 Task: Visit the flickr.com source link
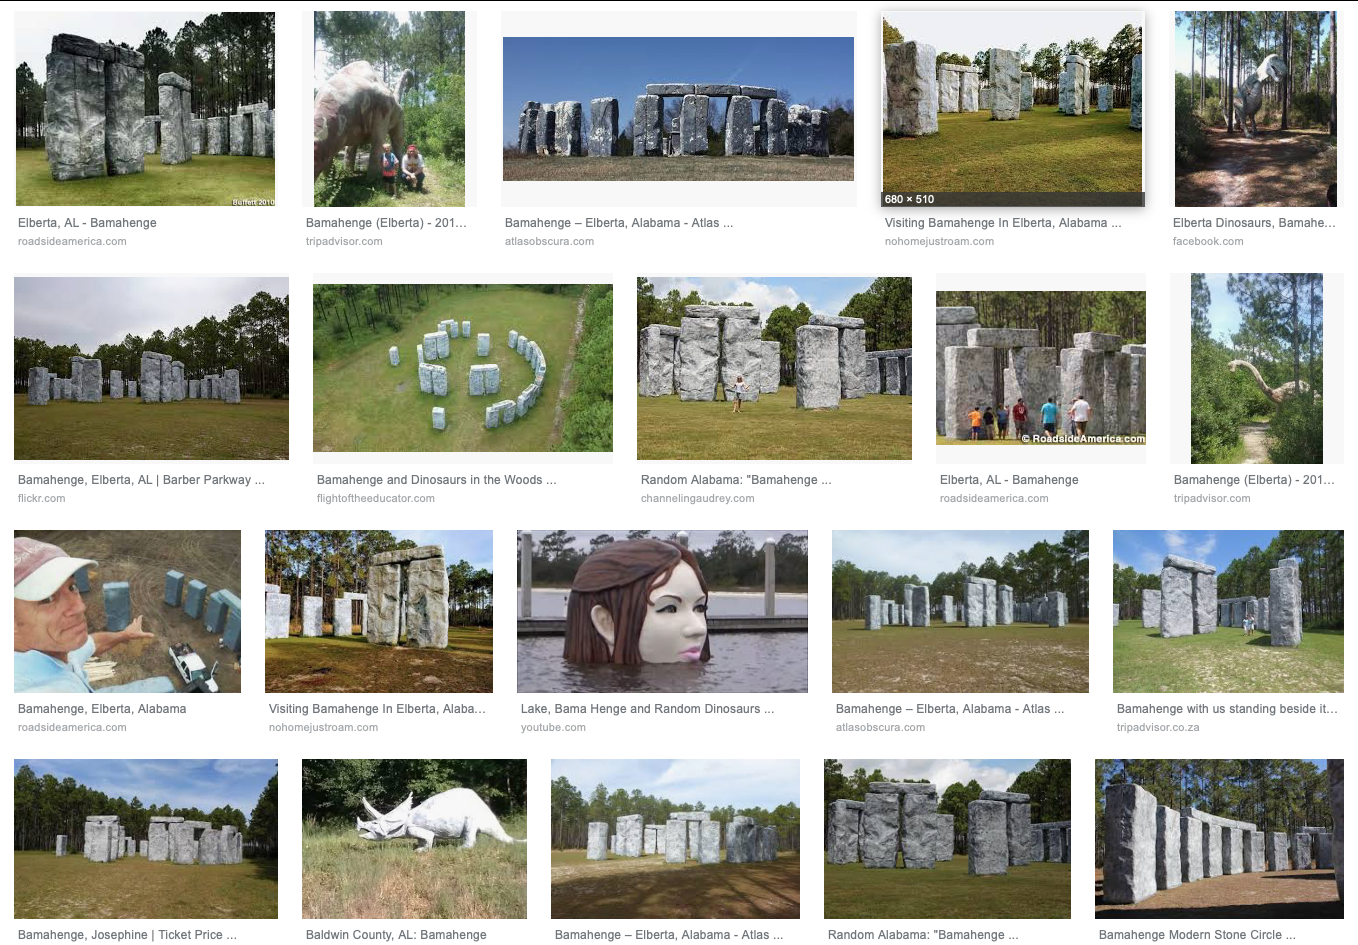42,498
